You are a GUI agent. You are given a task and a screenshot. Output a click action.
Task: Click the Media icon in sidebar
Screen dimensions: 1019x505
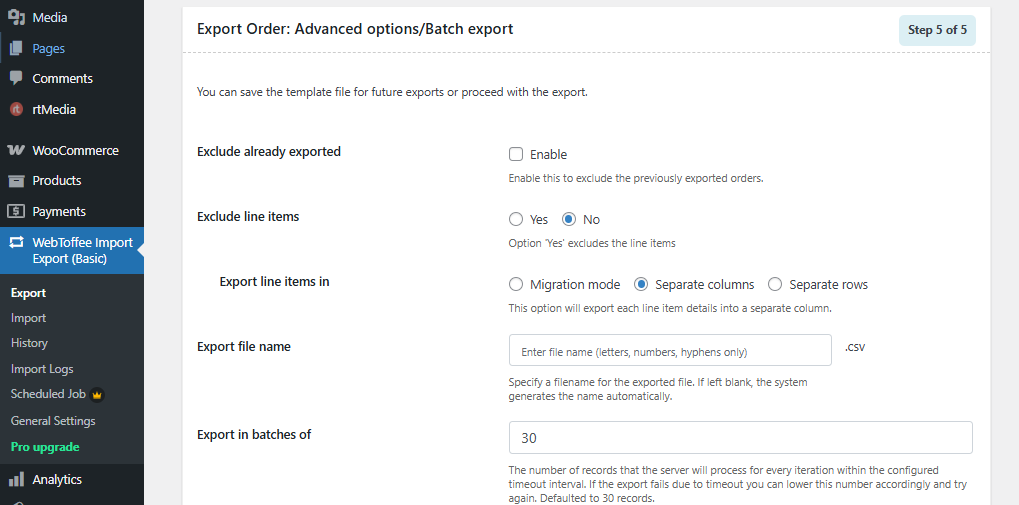click(16, 17)
